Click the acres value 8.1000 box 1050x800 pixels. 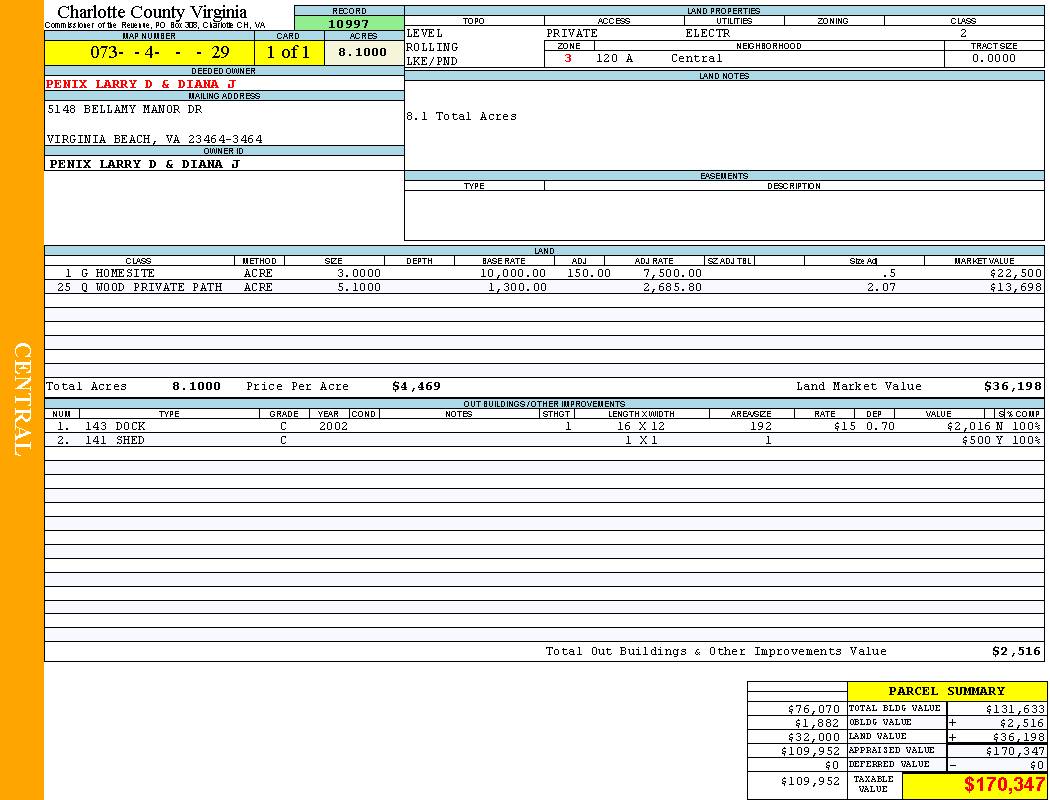(363, 53)
